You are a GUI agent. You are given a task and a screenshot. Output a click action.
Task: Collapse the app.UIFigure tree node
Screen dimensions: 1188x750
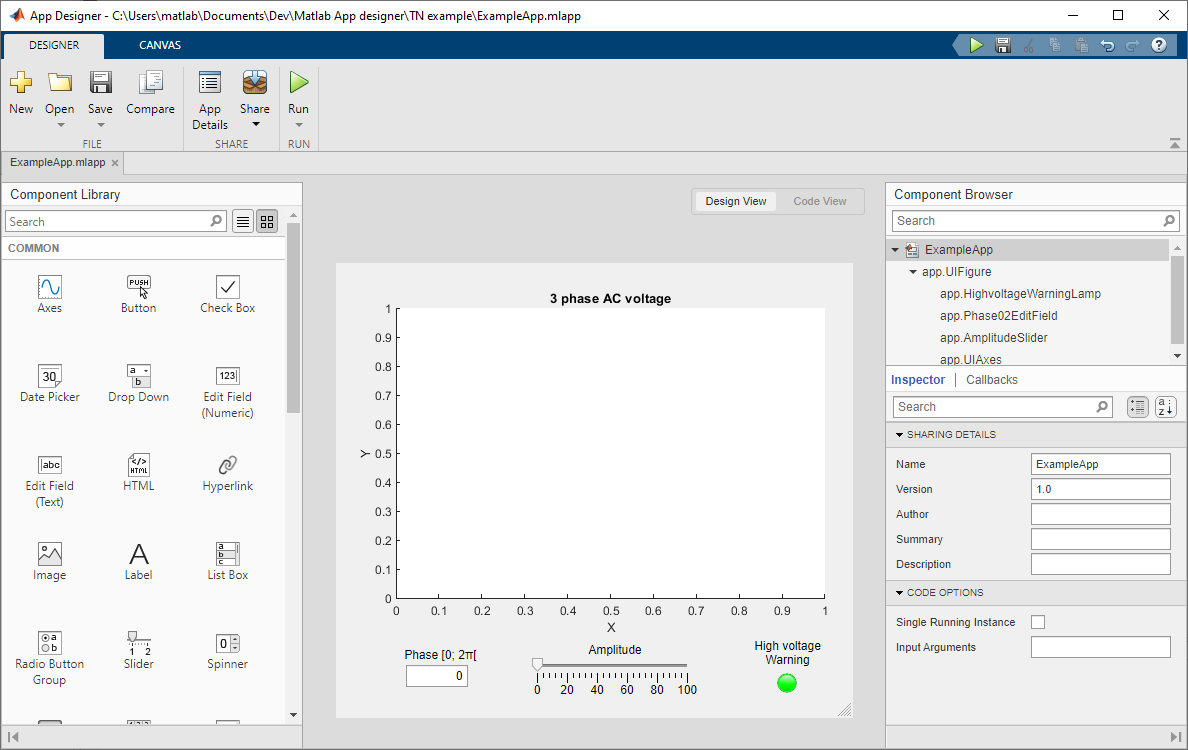(x=913, y=272)
